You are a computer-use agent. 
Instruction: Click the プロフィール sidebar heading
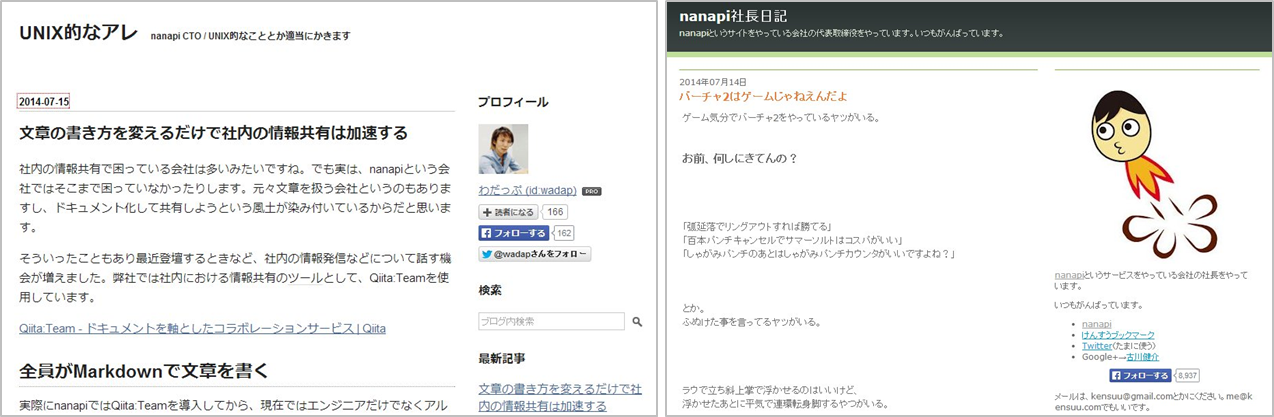tap(513, 102)
